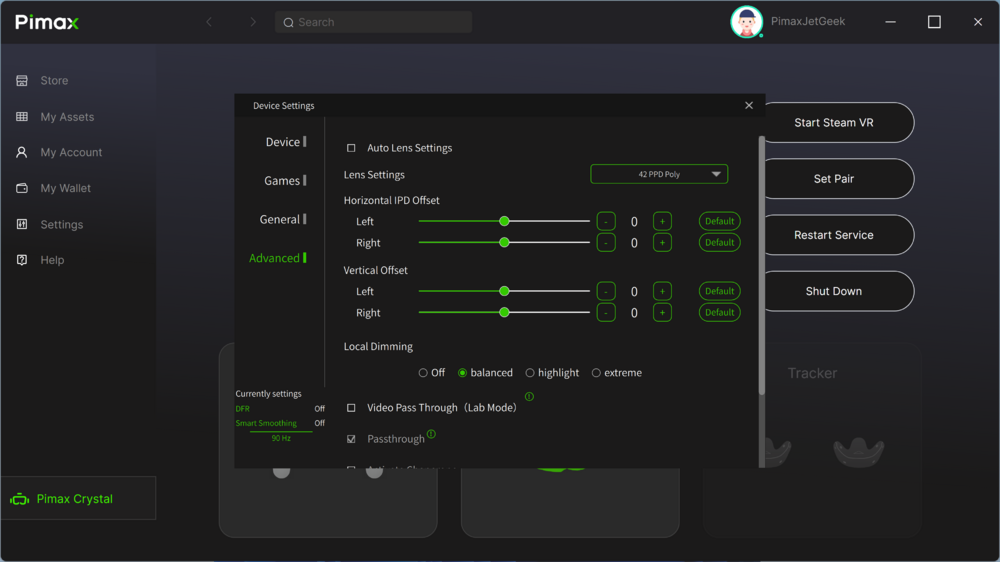Click the 90 Hz refresh rate text

tap(281, 438)
